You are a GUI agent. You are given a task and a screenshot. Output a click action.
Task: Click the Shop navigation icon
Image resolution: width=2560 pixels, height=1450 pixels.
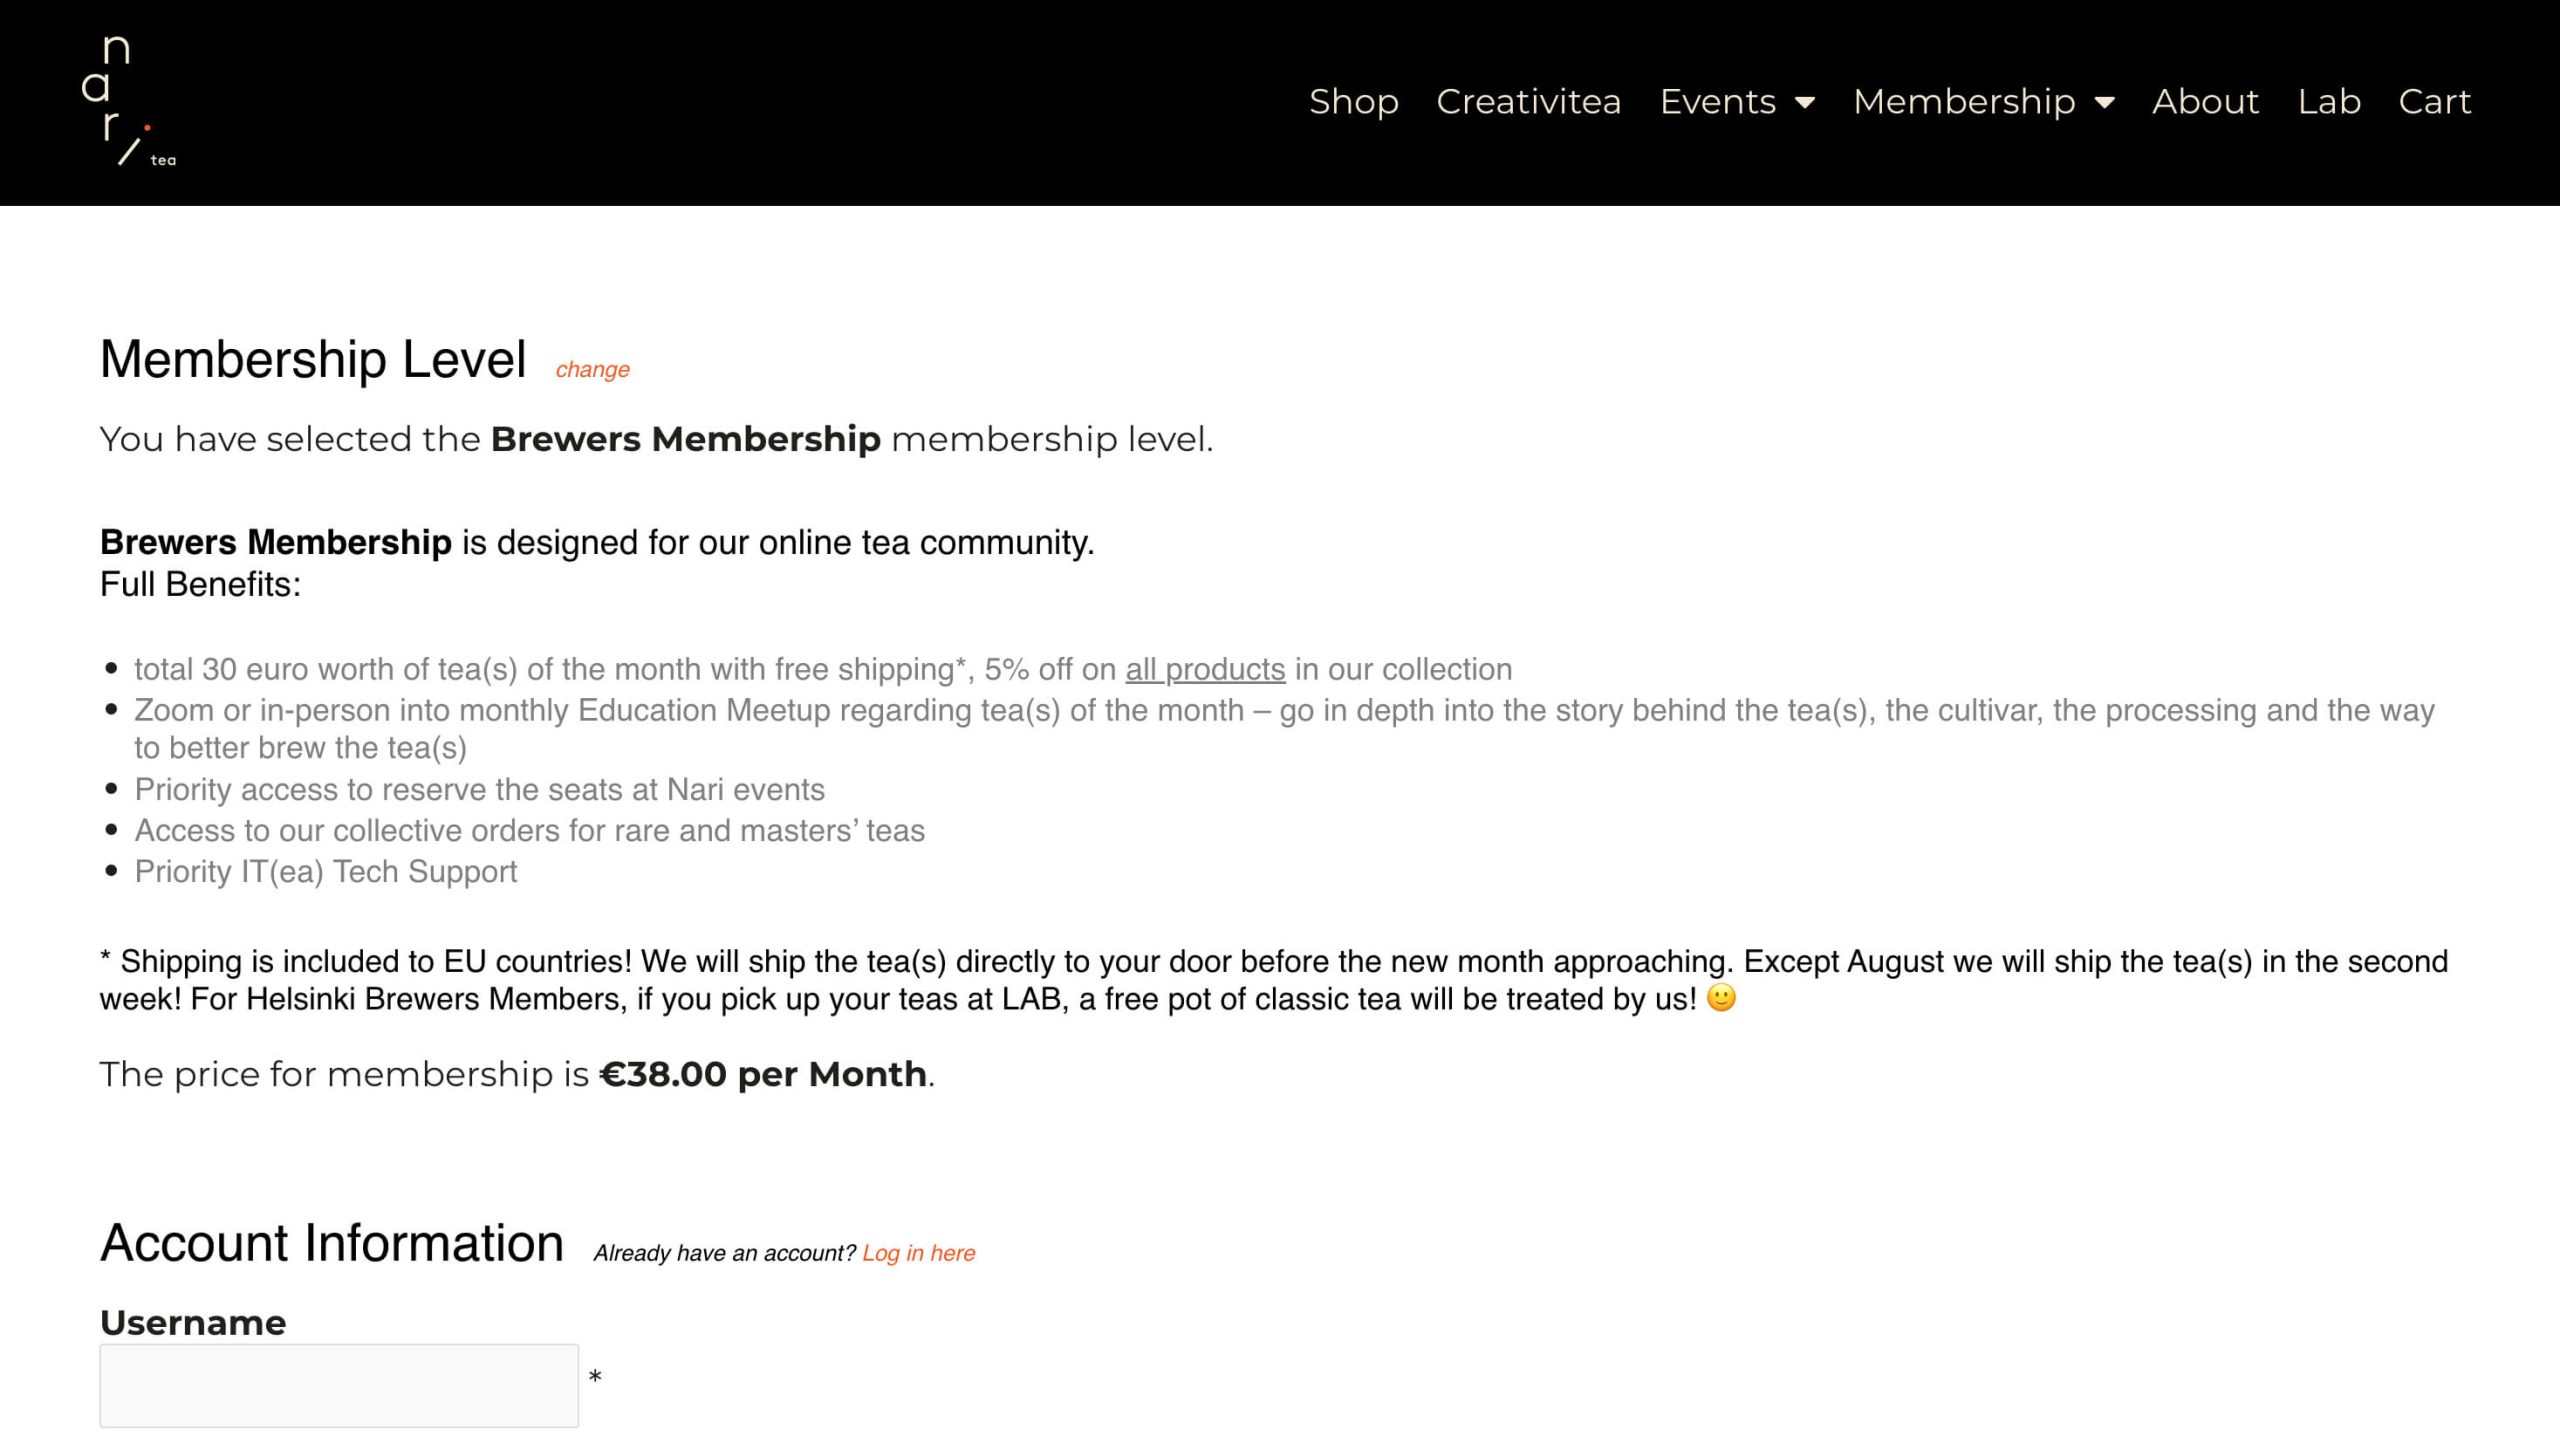point(1354,100)
